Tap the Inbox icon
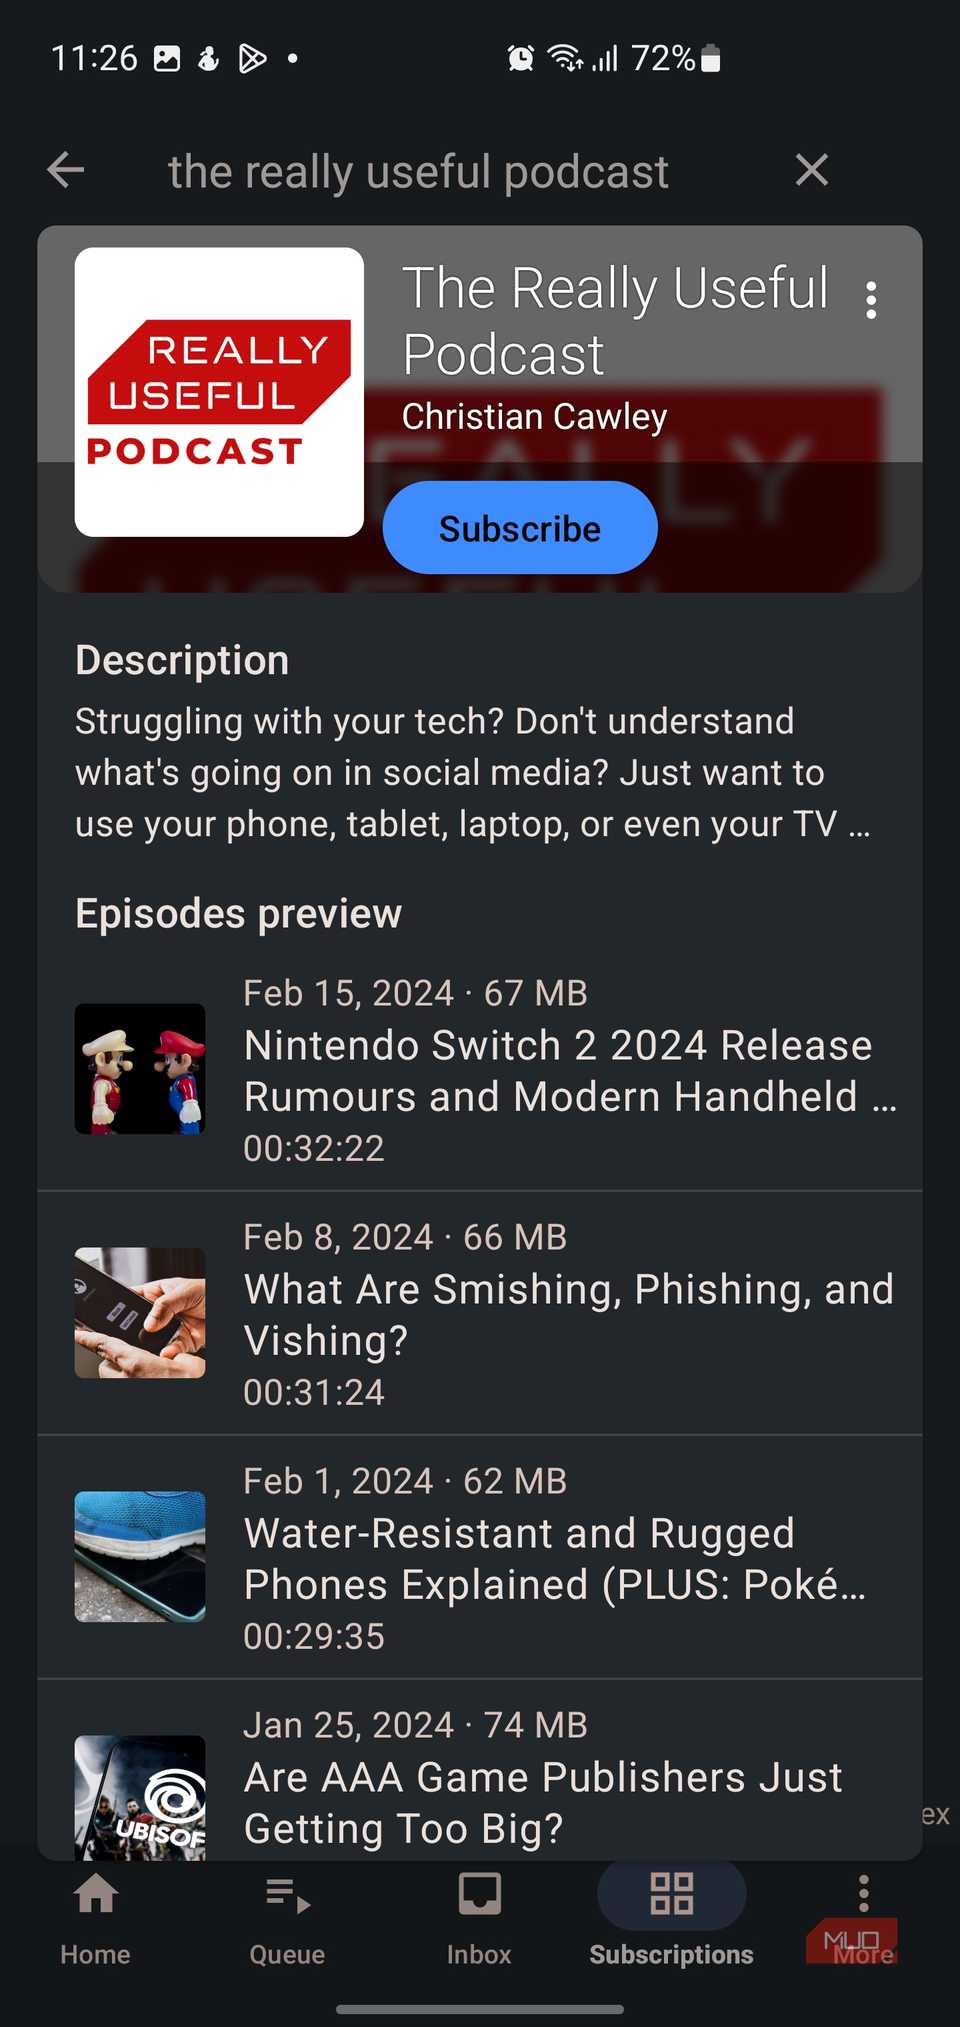960x2027 pixels. click(480, 1894)
